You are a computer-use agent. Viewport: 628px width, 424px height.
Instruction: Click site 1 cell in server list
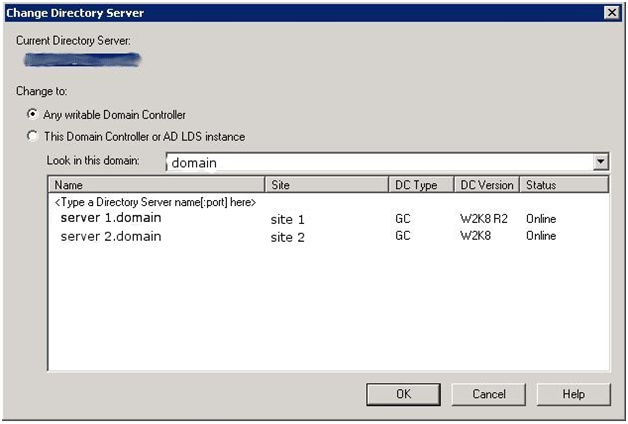(x=287, y=219)
